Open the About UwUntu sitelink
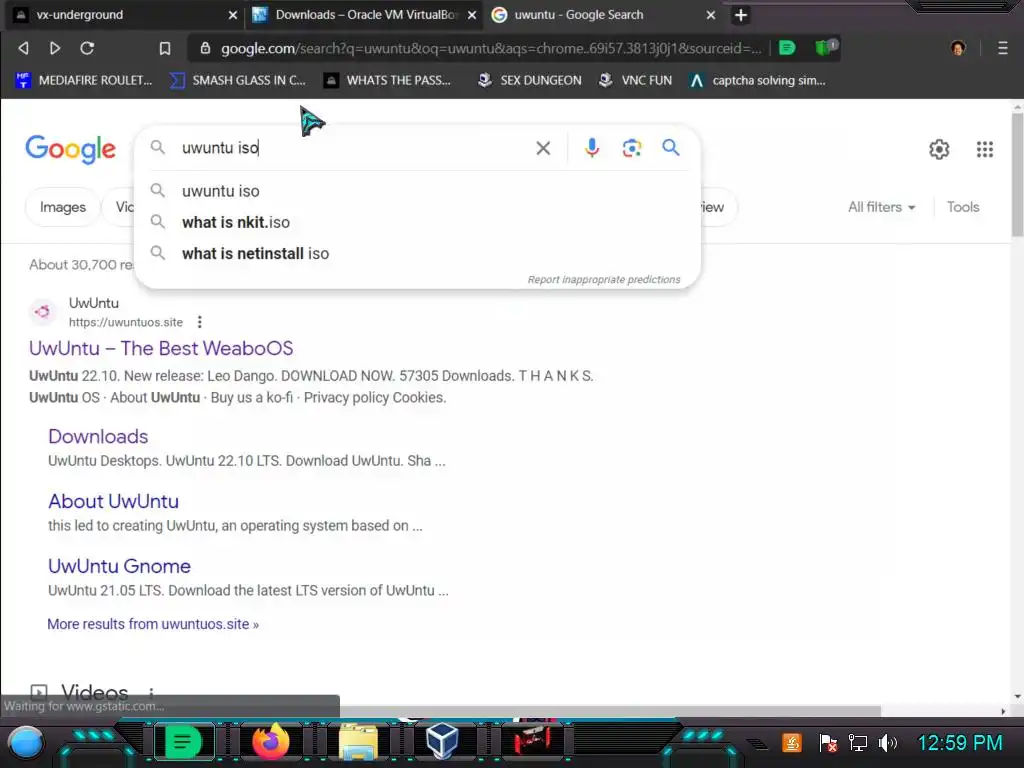The width and height of the screenshot is (1024, 768). 114,501
